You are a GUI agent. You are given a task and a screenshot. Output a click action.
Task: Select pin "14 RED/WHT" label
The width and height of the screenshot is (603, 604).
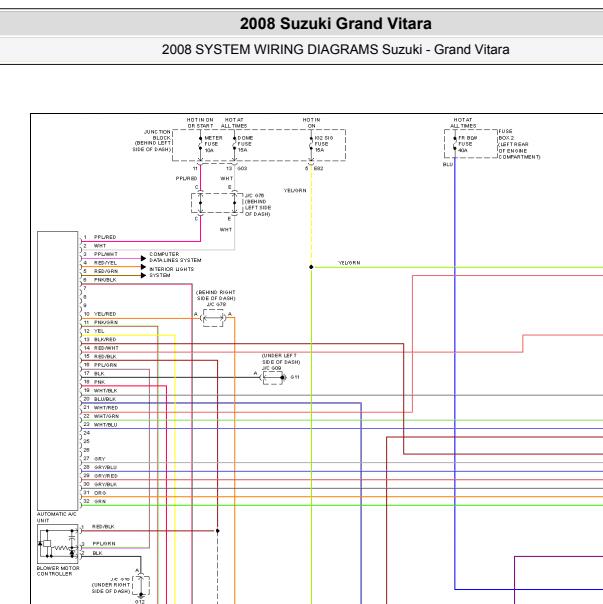click(101, 348)
